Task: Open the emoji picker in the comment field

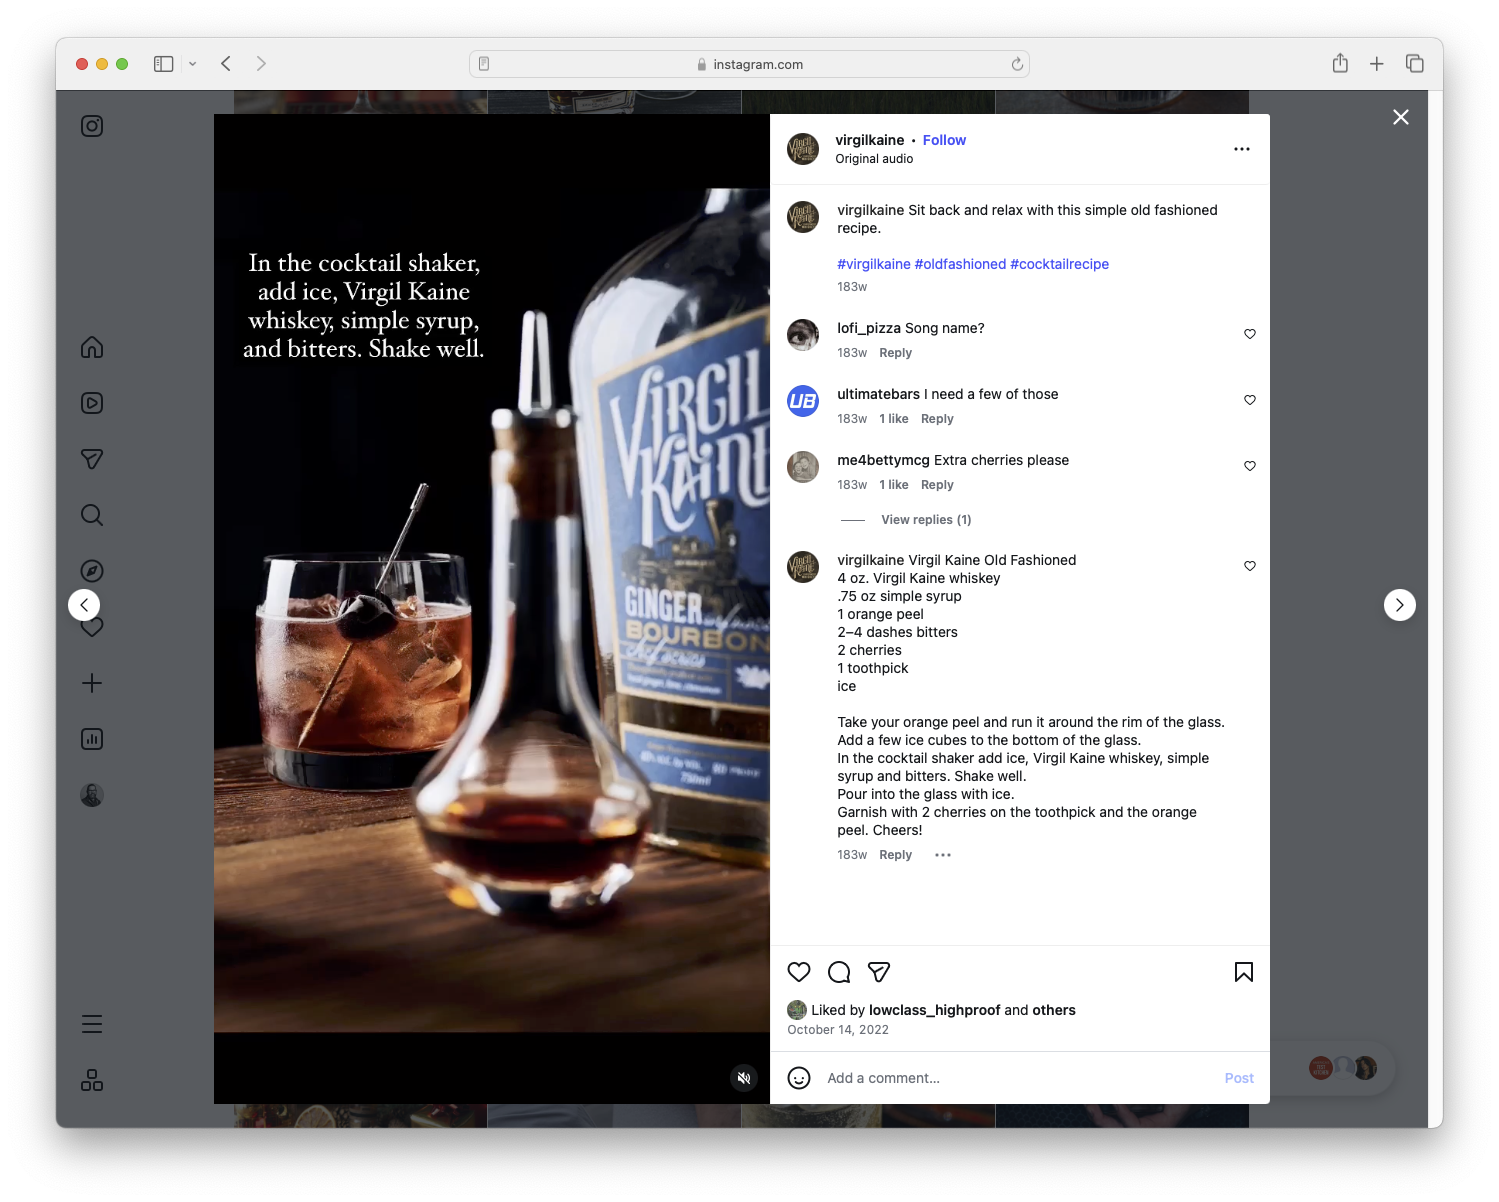Action: pyautogui.click(x=798, y=1078)
